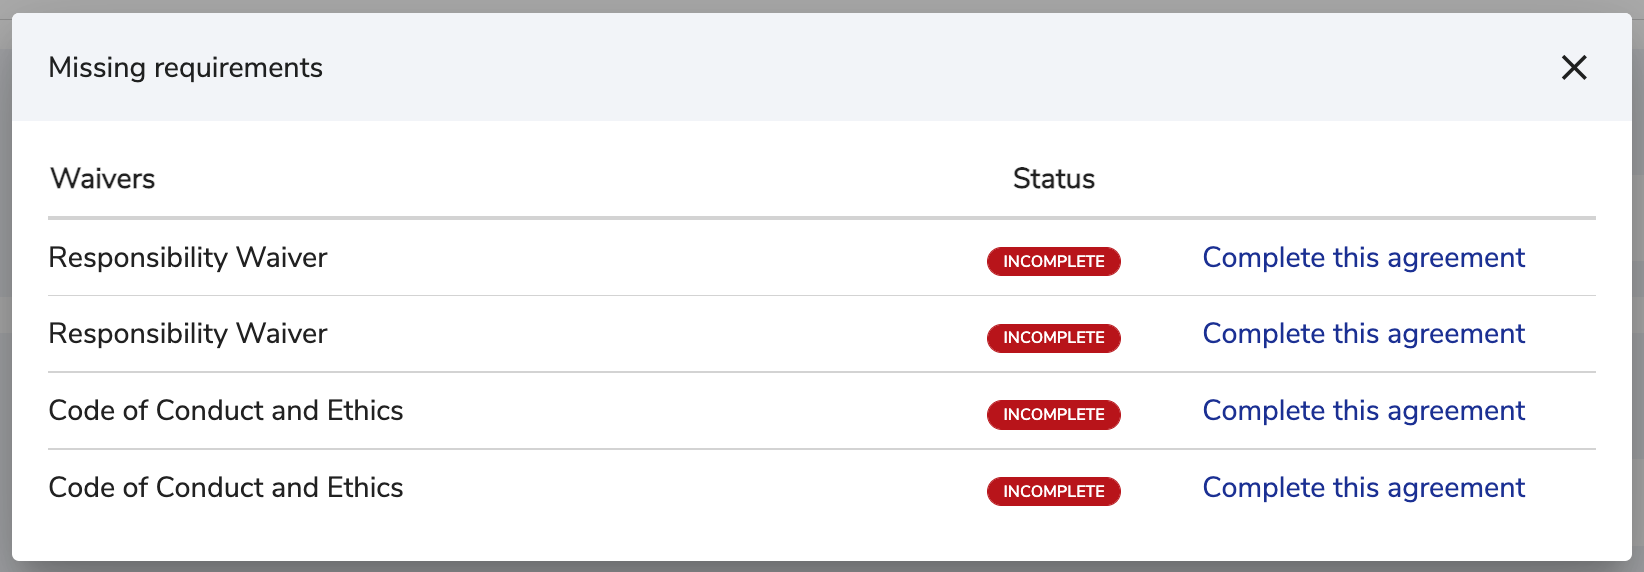The image size is (1644, 572).
Task: Click INCOMPLETE badge on first Code of Conduct
Action: (x=1053, y=414)
